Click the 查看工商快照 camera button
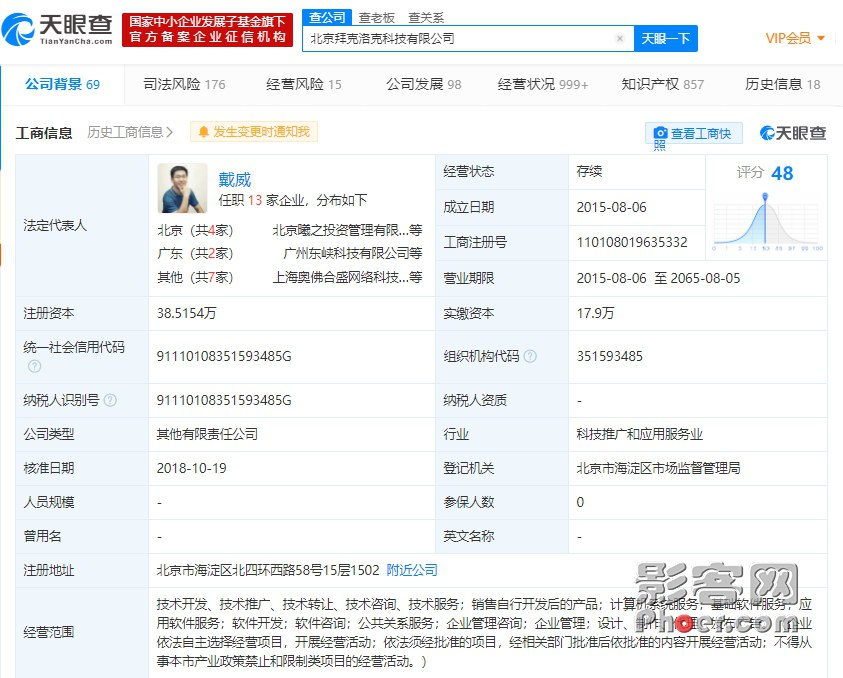This screenshot has width=843, height=678. [694, 133]
